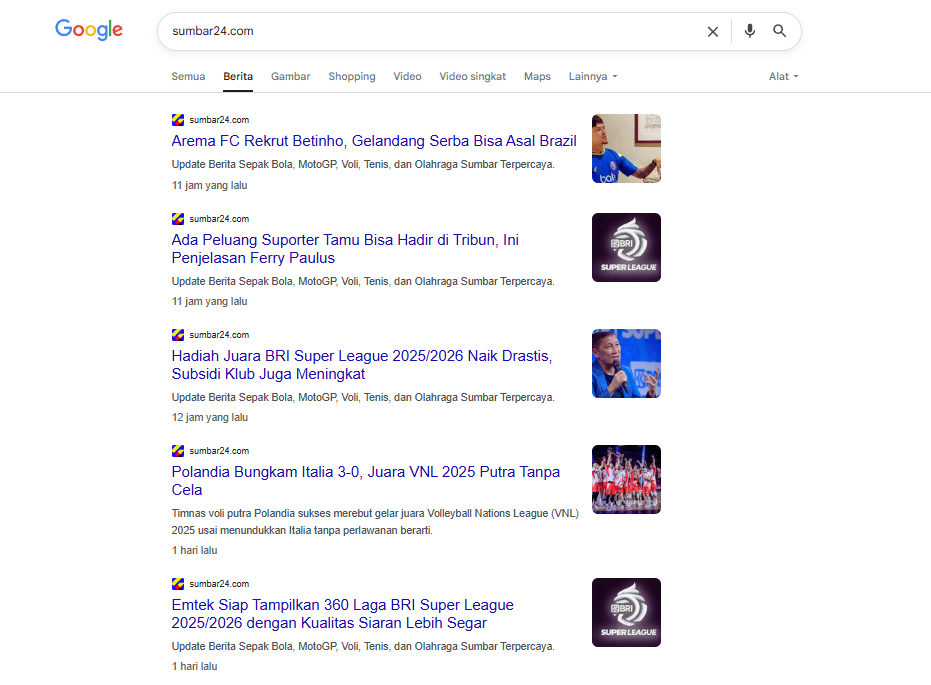Click sumbar24 favicon above Ada Peluang result
The image size is (931, 685).
click(x=178, y=219)
